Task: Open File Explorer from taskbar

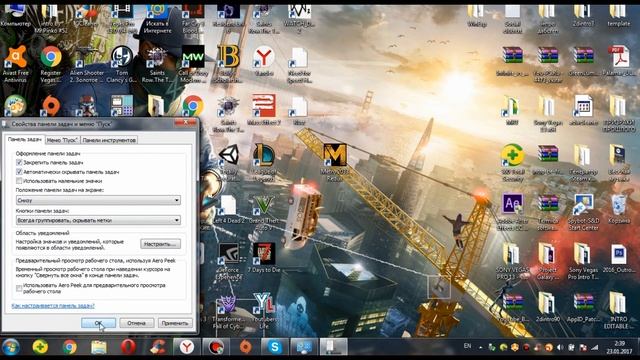Action: coord(99,347)
